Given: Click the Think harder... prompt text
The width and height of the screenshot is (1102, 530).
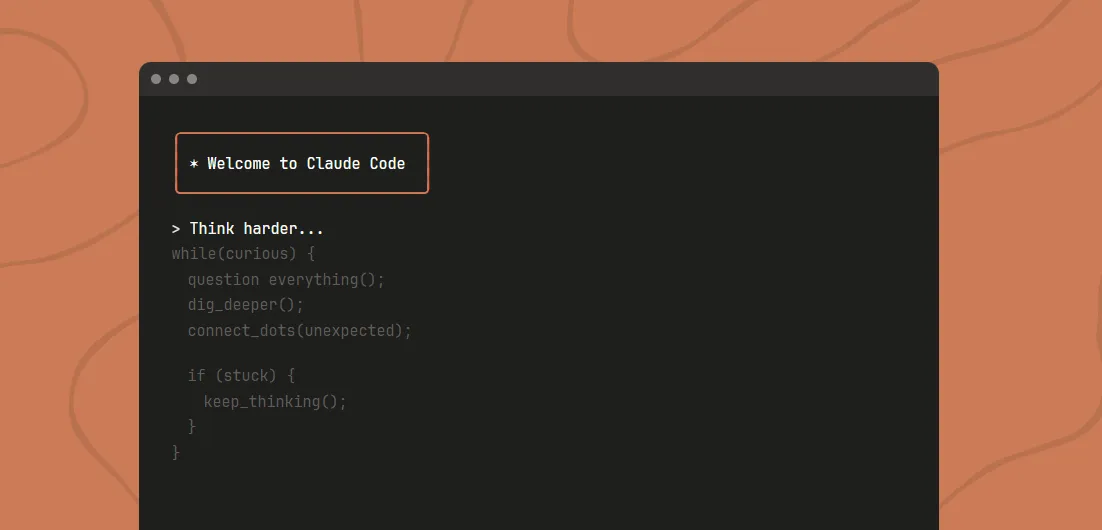Looking at the screenshot, I should click(x=256, y=229).
